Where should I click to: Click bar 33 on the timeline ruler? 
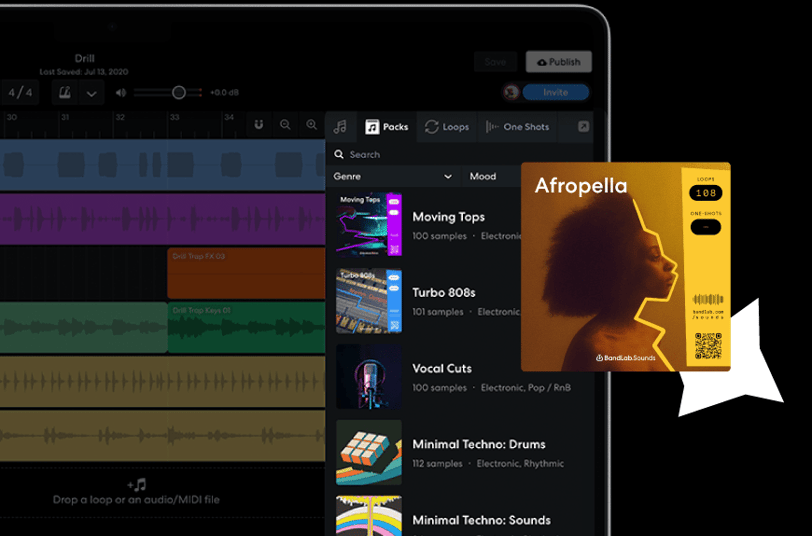175,118
